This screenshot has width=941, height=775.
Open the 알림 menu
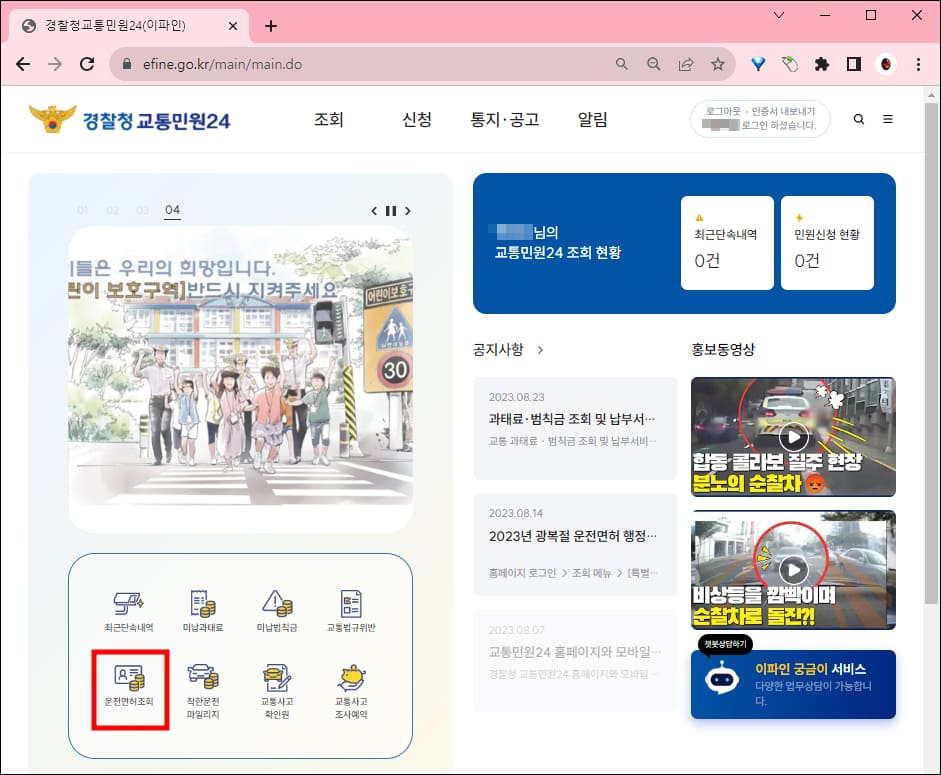click(592, 119)
